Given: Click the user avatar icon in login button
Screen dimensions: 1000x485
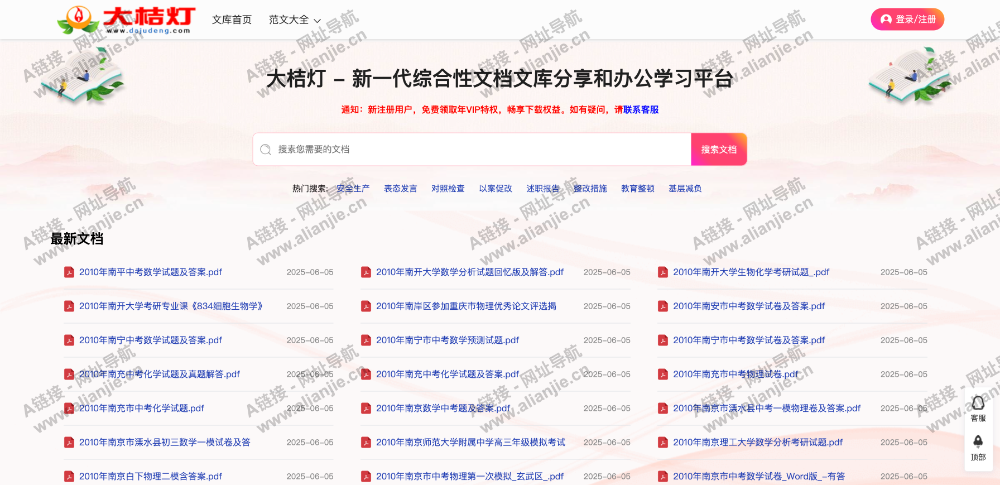Looking at the screenshot, I should coord(886,19).
